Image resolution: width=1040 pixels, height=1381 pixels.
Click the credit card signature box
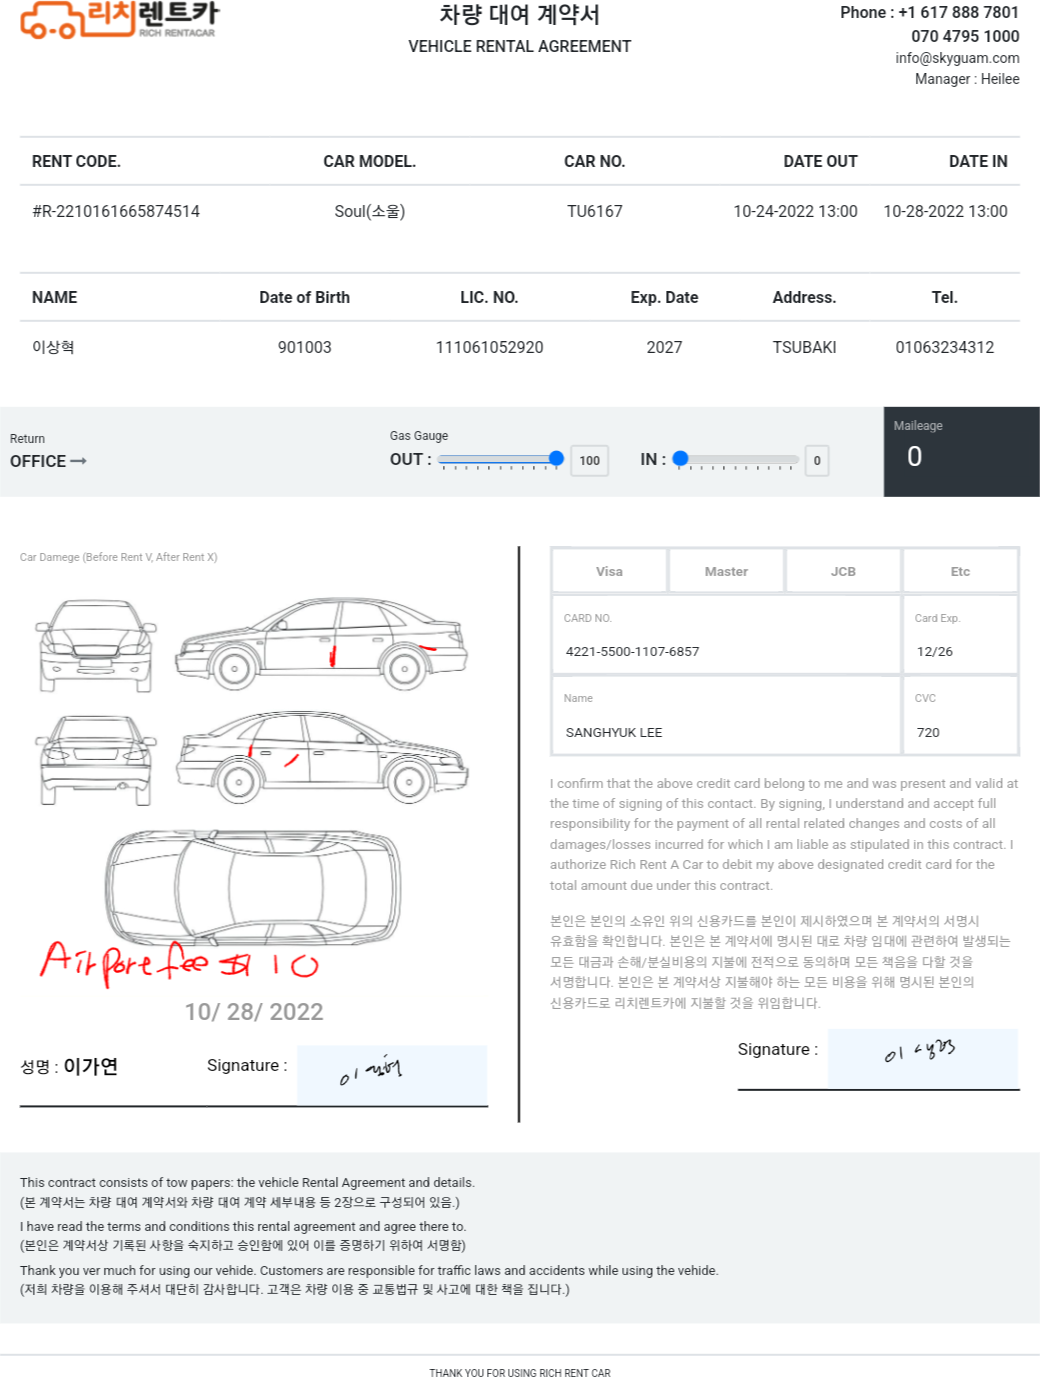point(922,1058)
